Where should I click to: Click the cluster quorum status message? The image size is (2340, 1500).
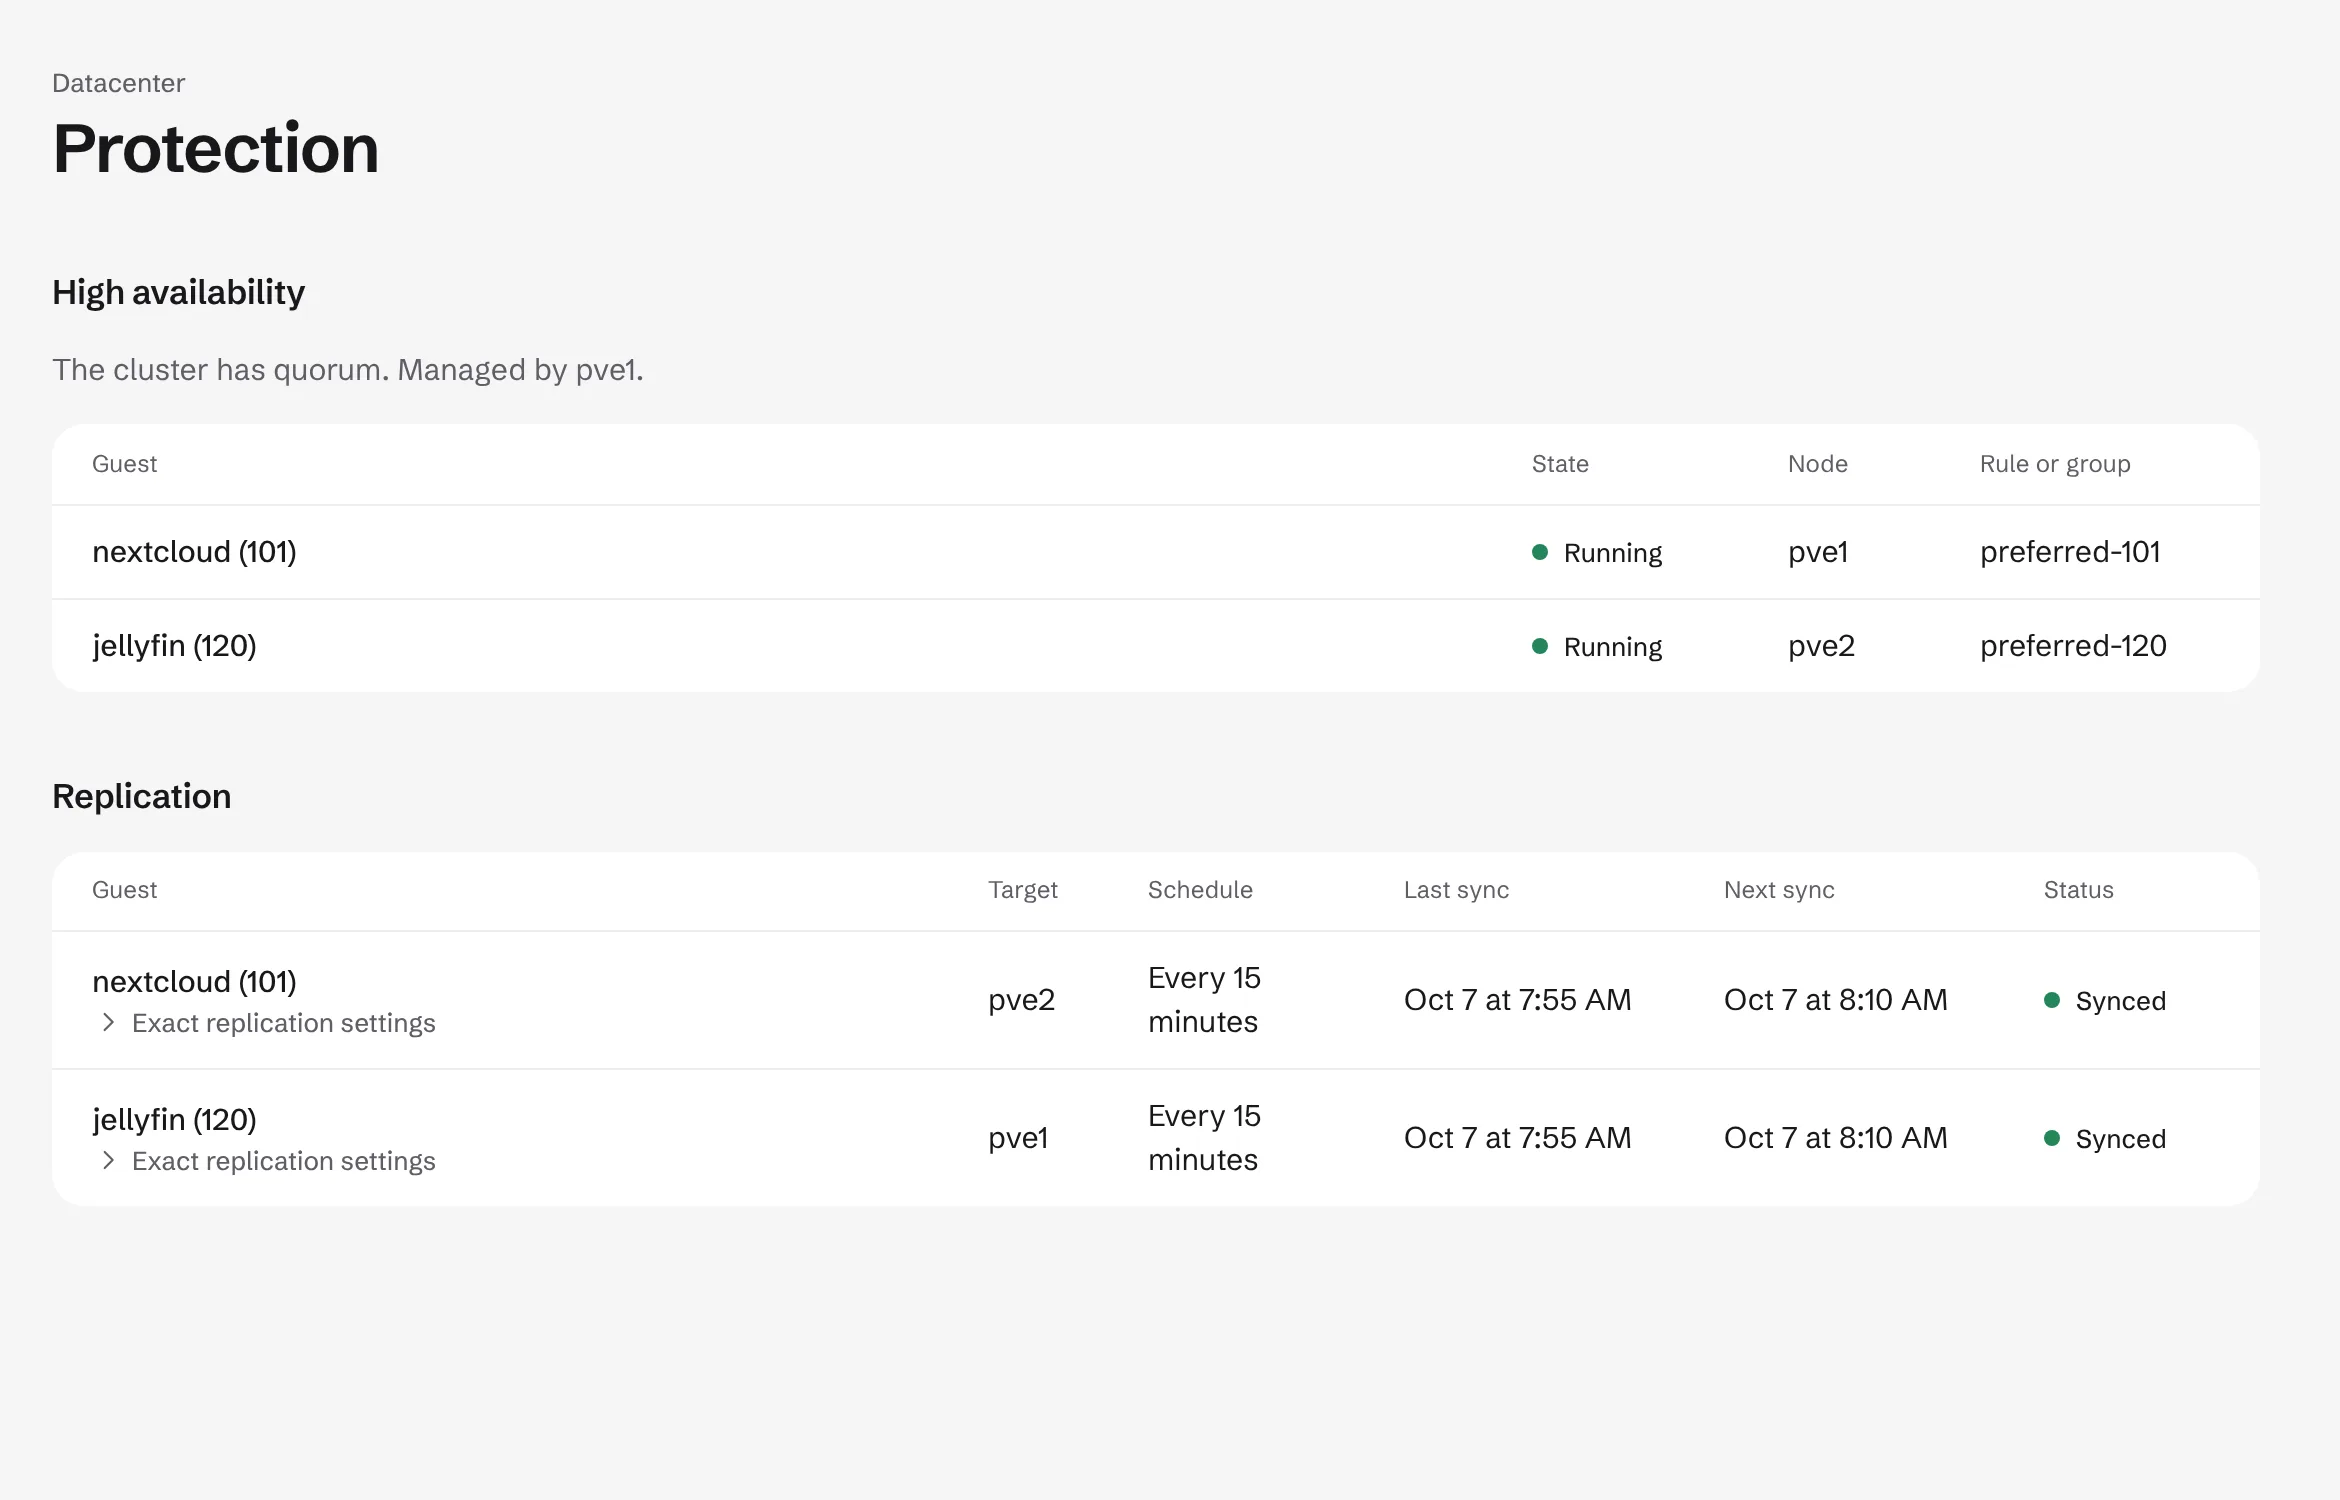pyautogui.click(x=348, y=370)
